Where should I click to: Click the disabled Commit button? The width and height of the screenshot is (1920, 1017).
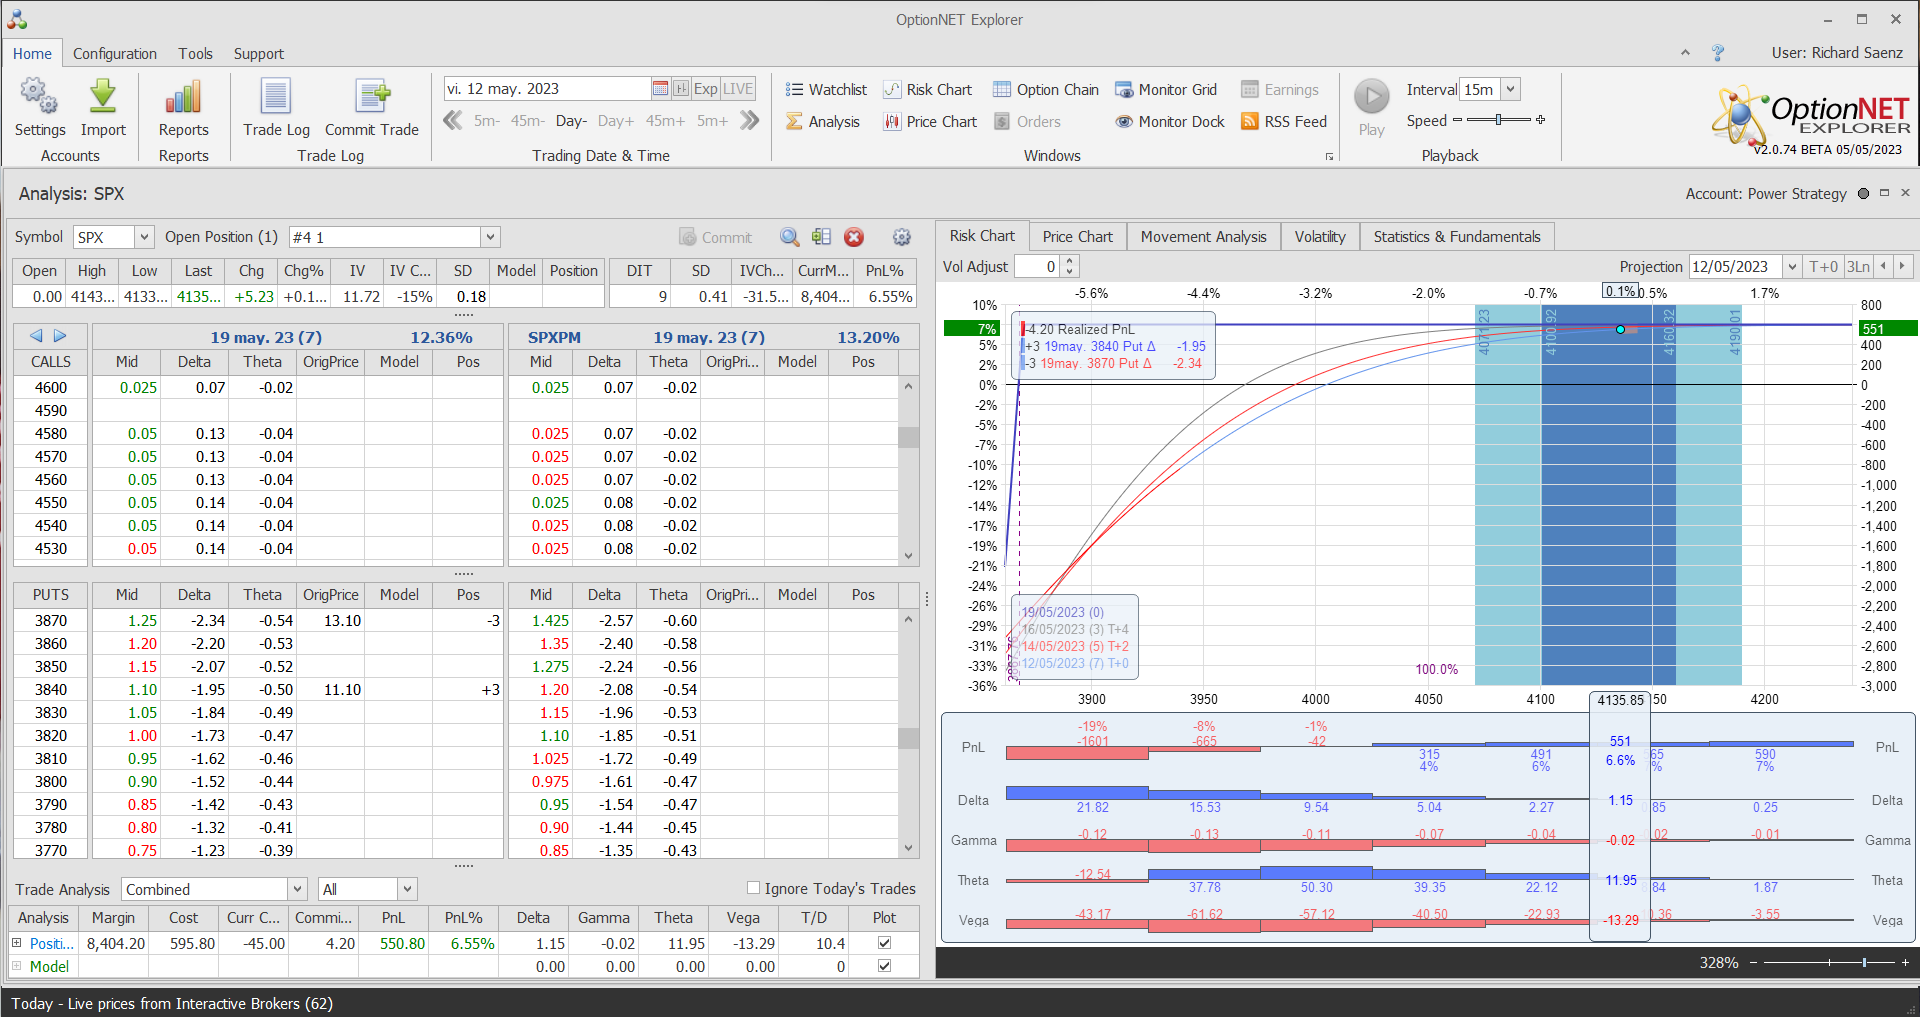click(x=716, y=237)
